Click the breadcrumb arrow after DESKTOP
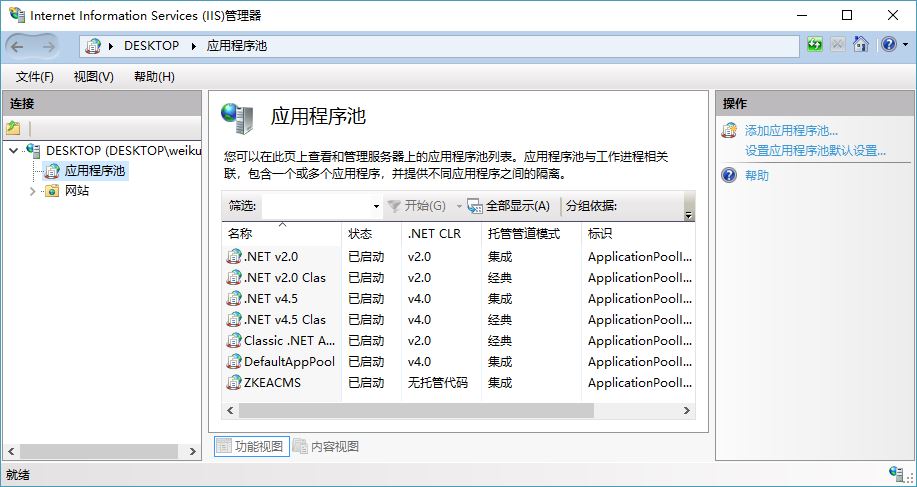917x487 pixels. tap(194, 46)
